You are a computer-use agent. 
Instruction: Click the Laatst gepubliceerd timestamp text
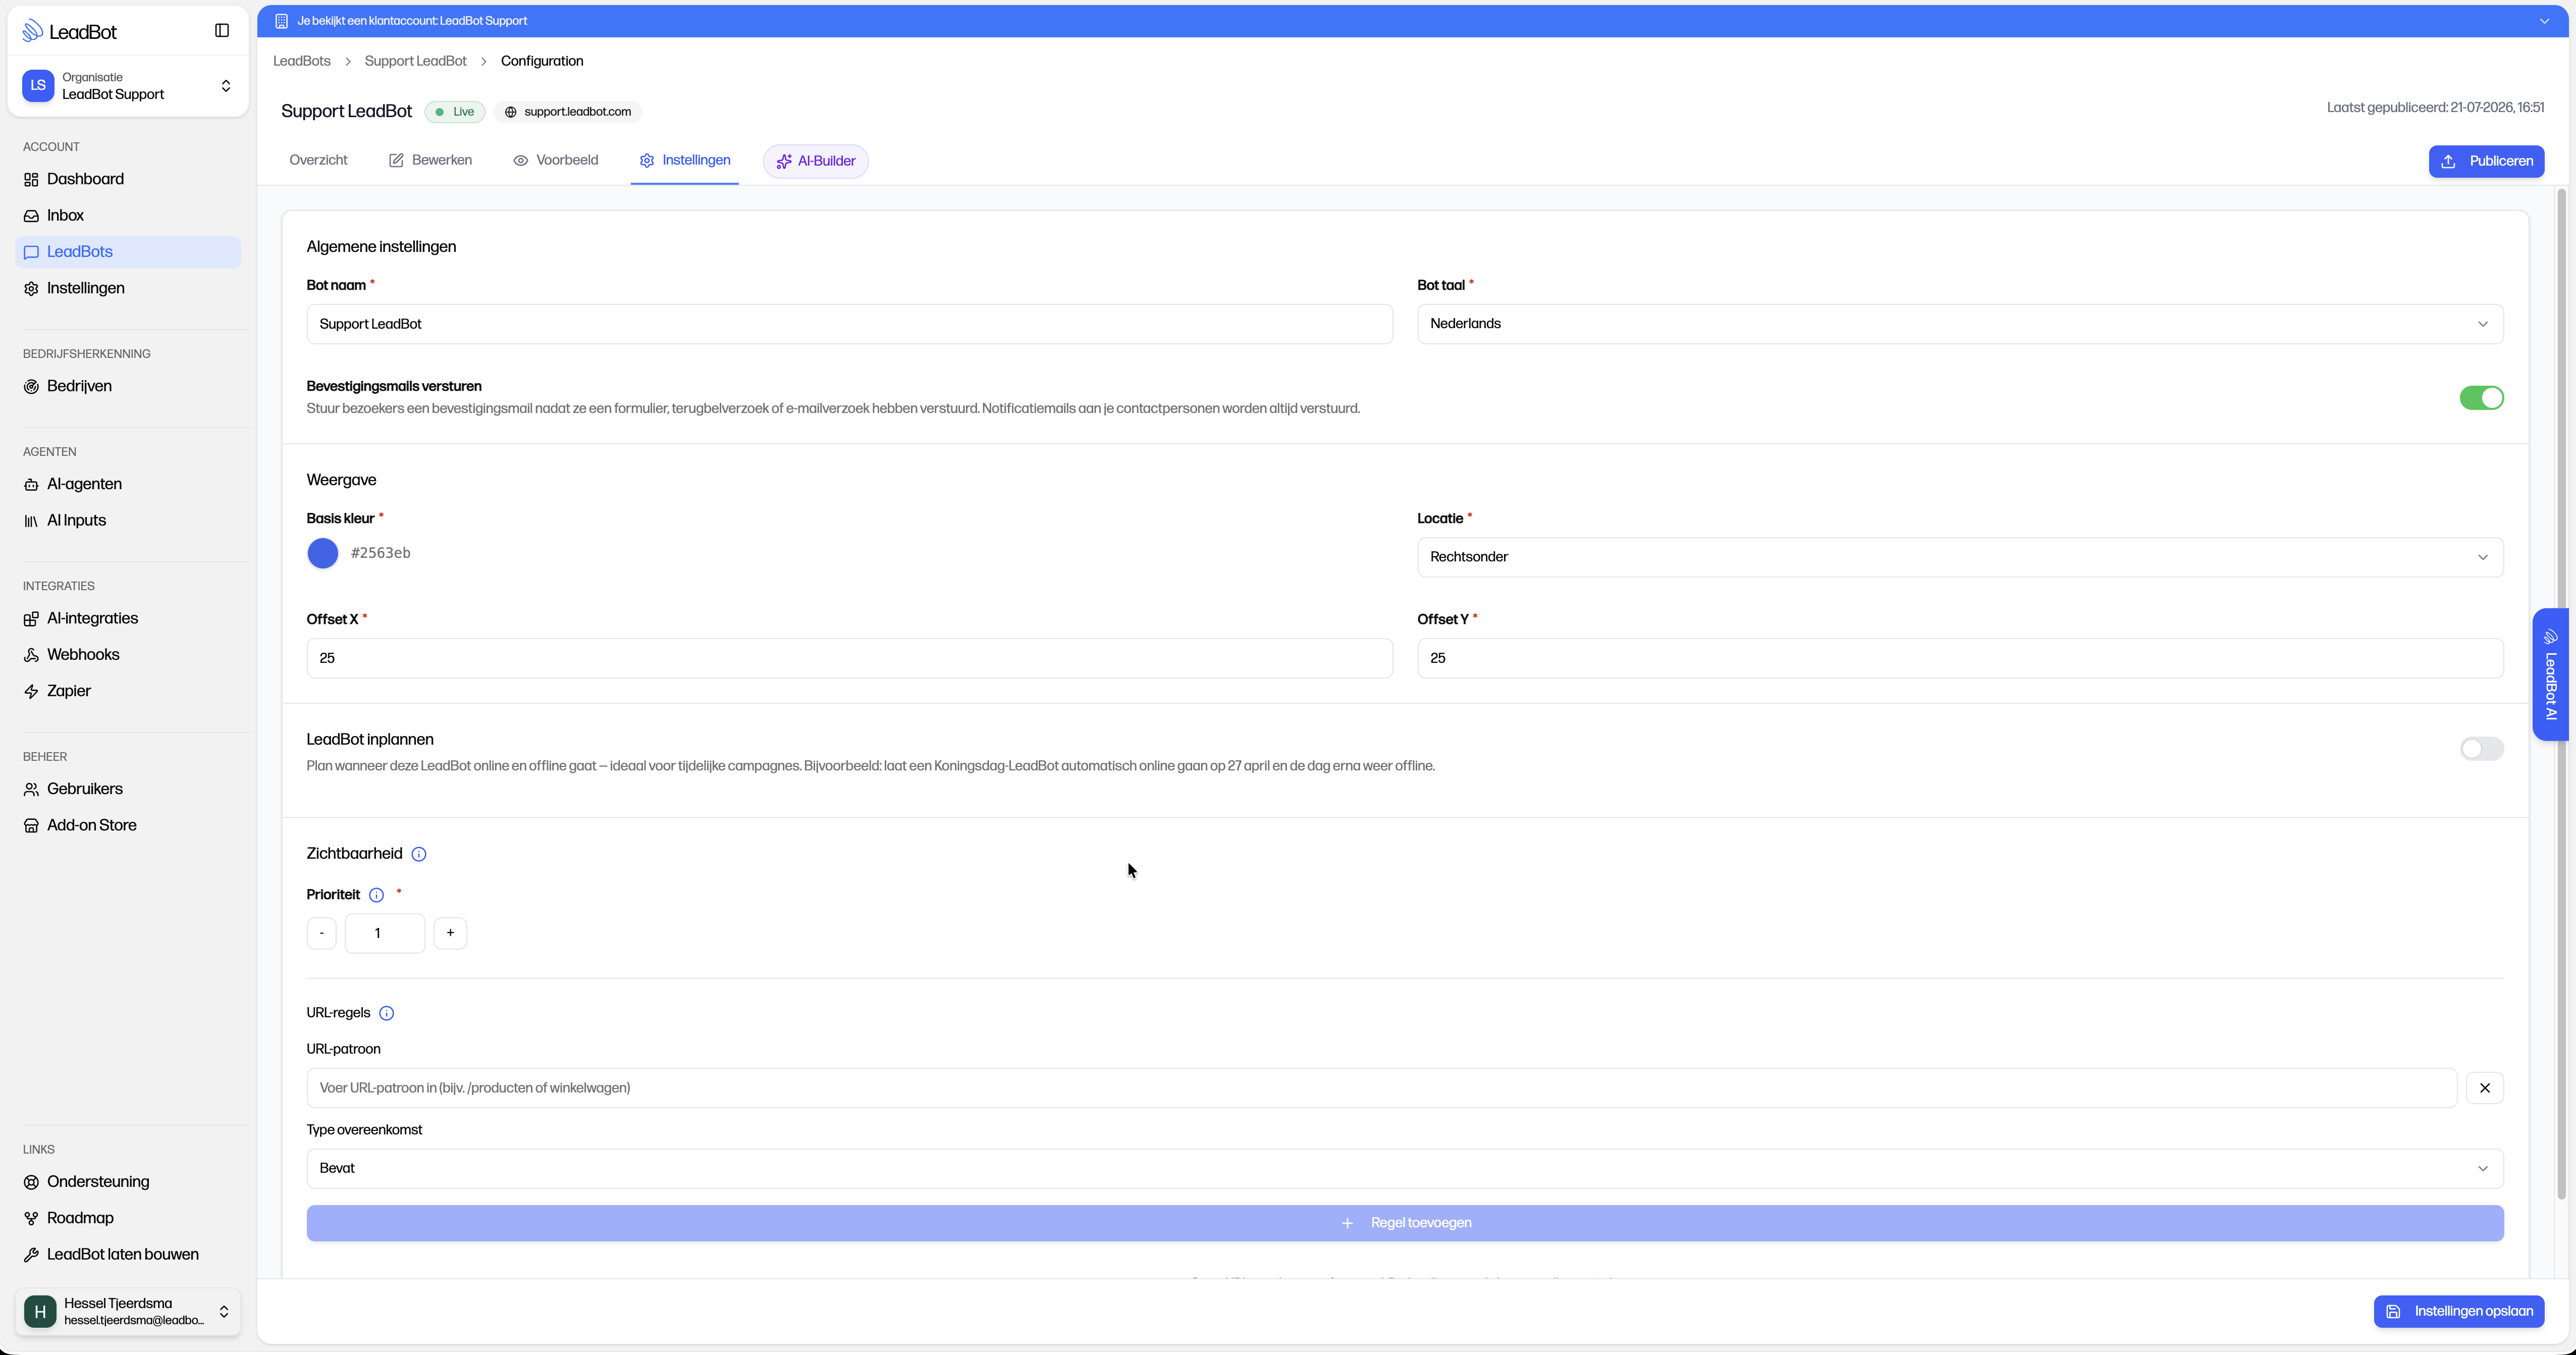[2435, 108]
